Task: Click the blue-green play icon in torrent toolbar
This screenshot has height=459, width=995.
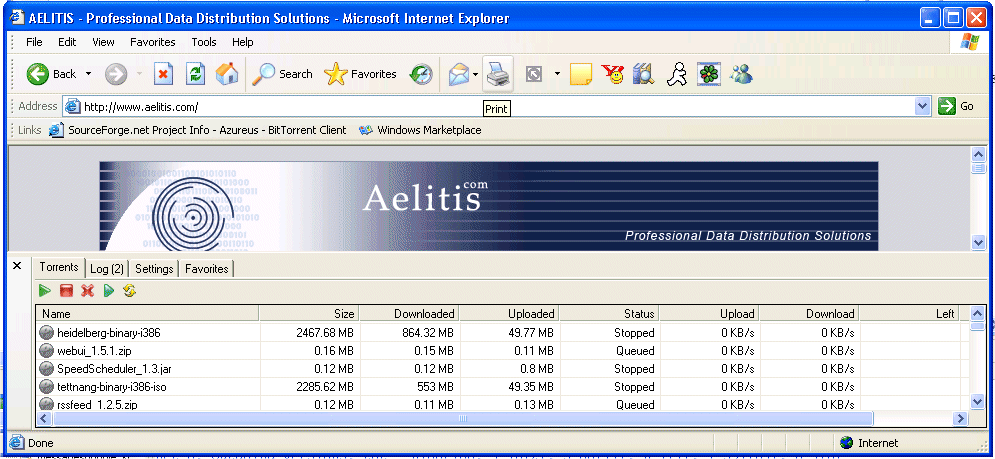Action: [109, 291]
